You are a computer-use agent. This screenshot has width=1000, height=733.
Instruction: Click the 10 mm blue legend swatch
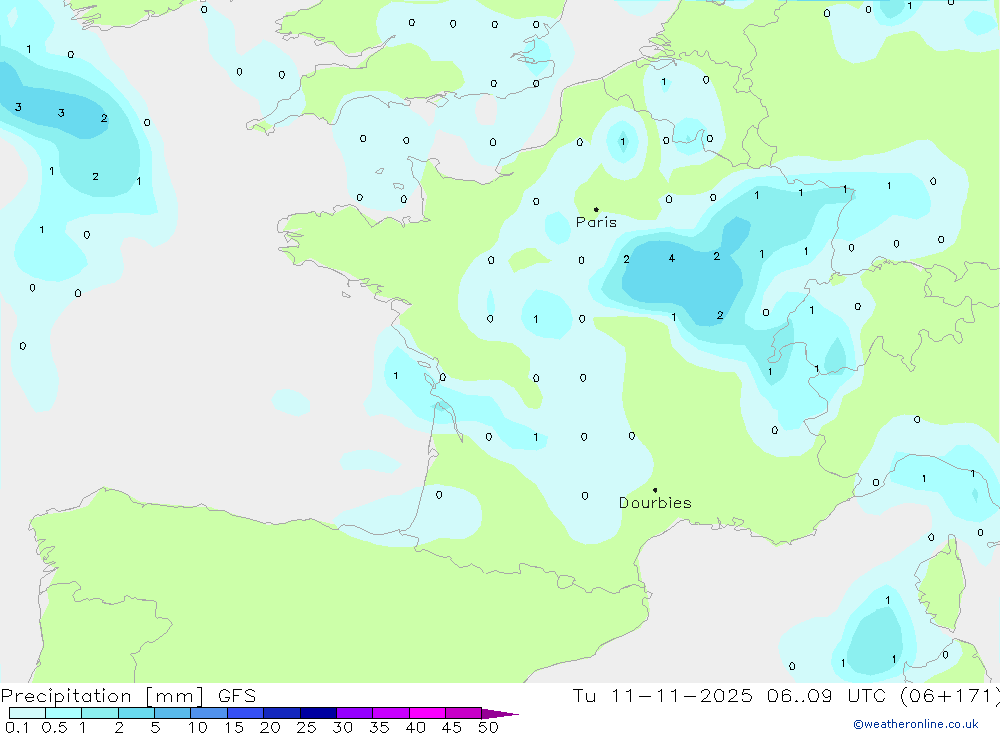(x=209, y=713)
